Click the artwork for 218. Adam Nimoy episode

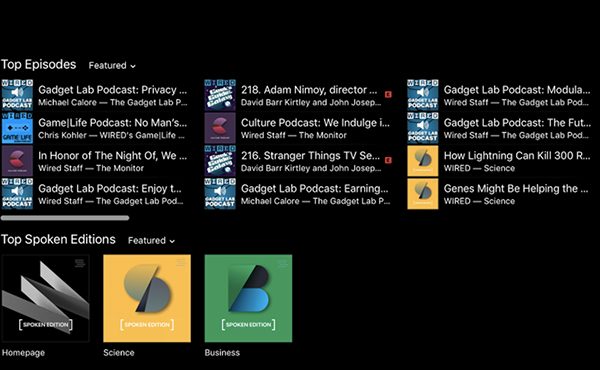(x=220, y=95)
